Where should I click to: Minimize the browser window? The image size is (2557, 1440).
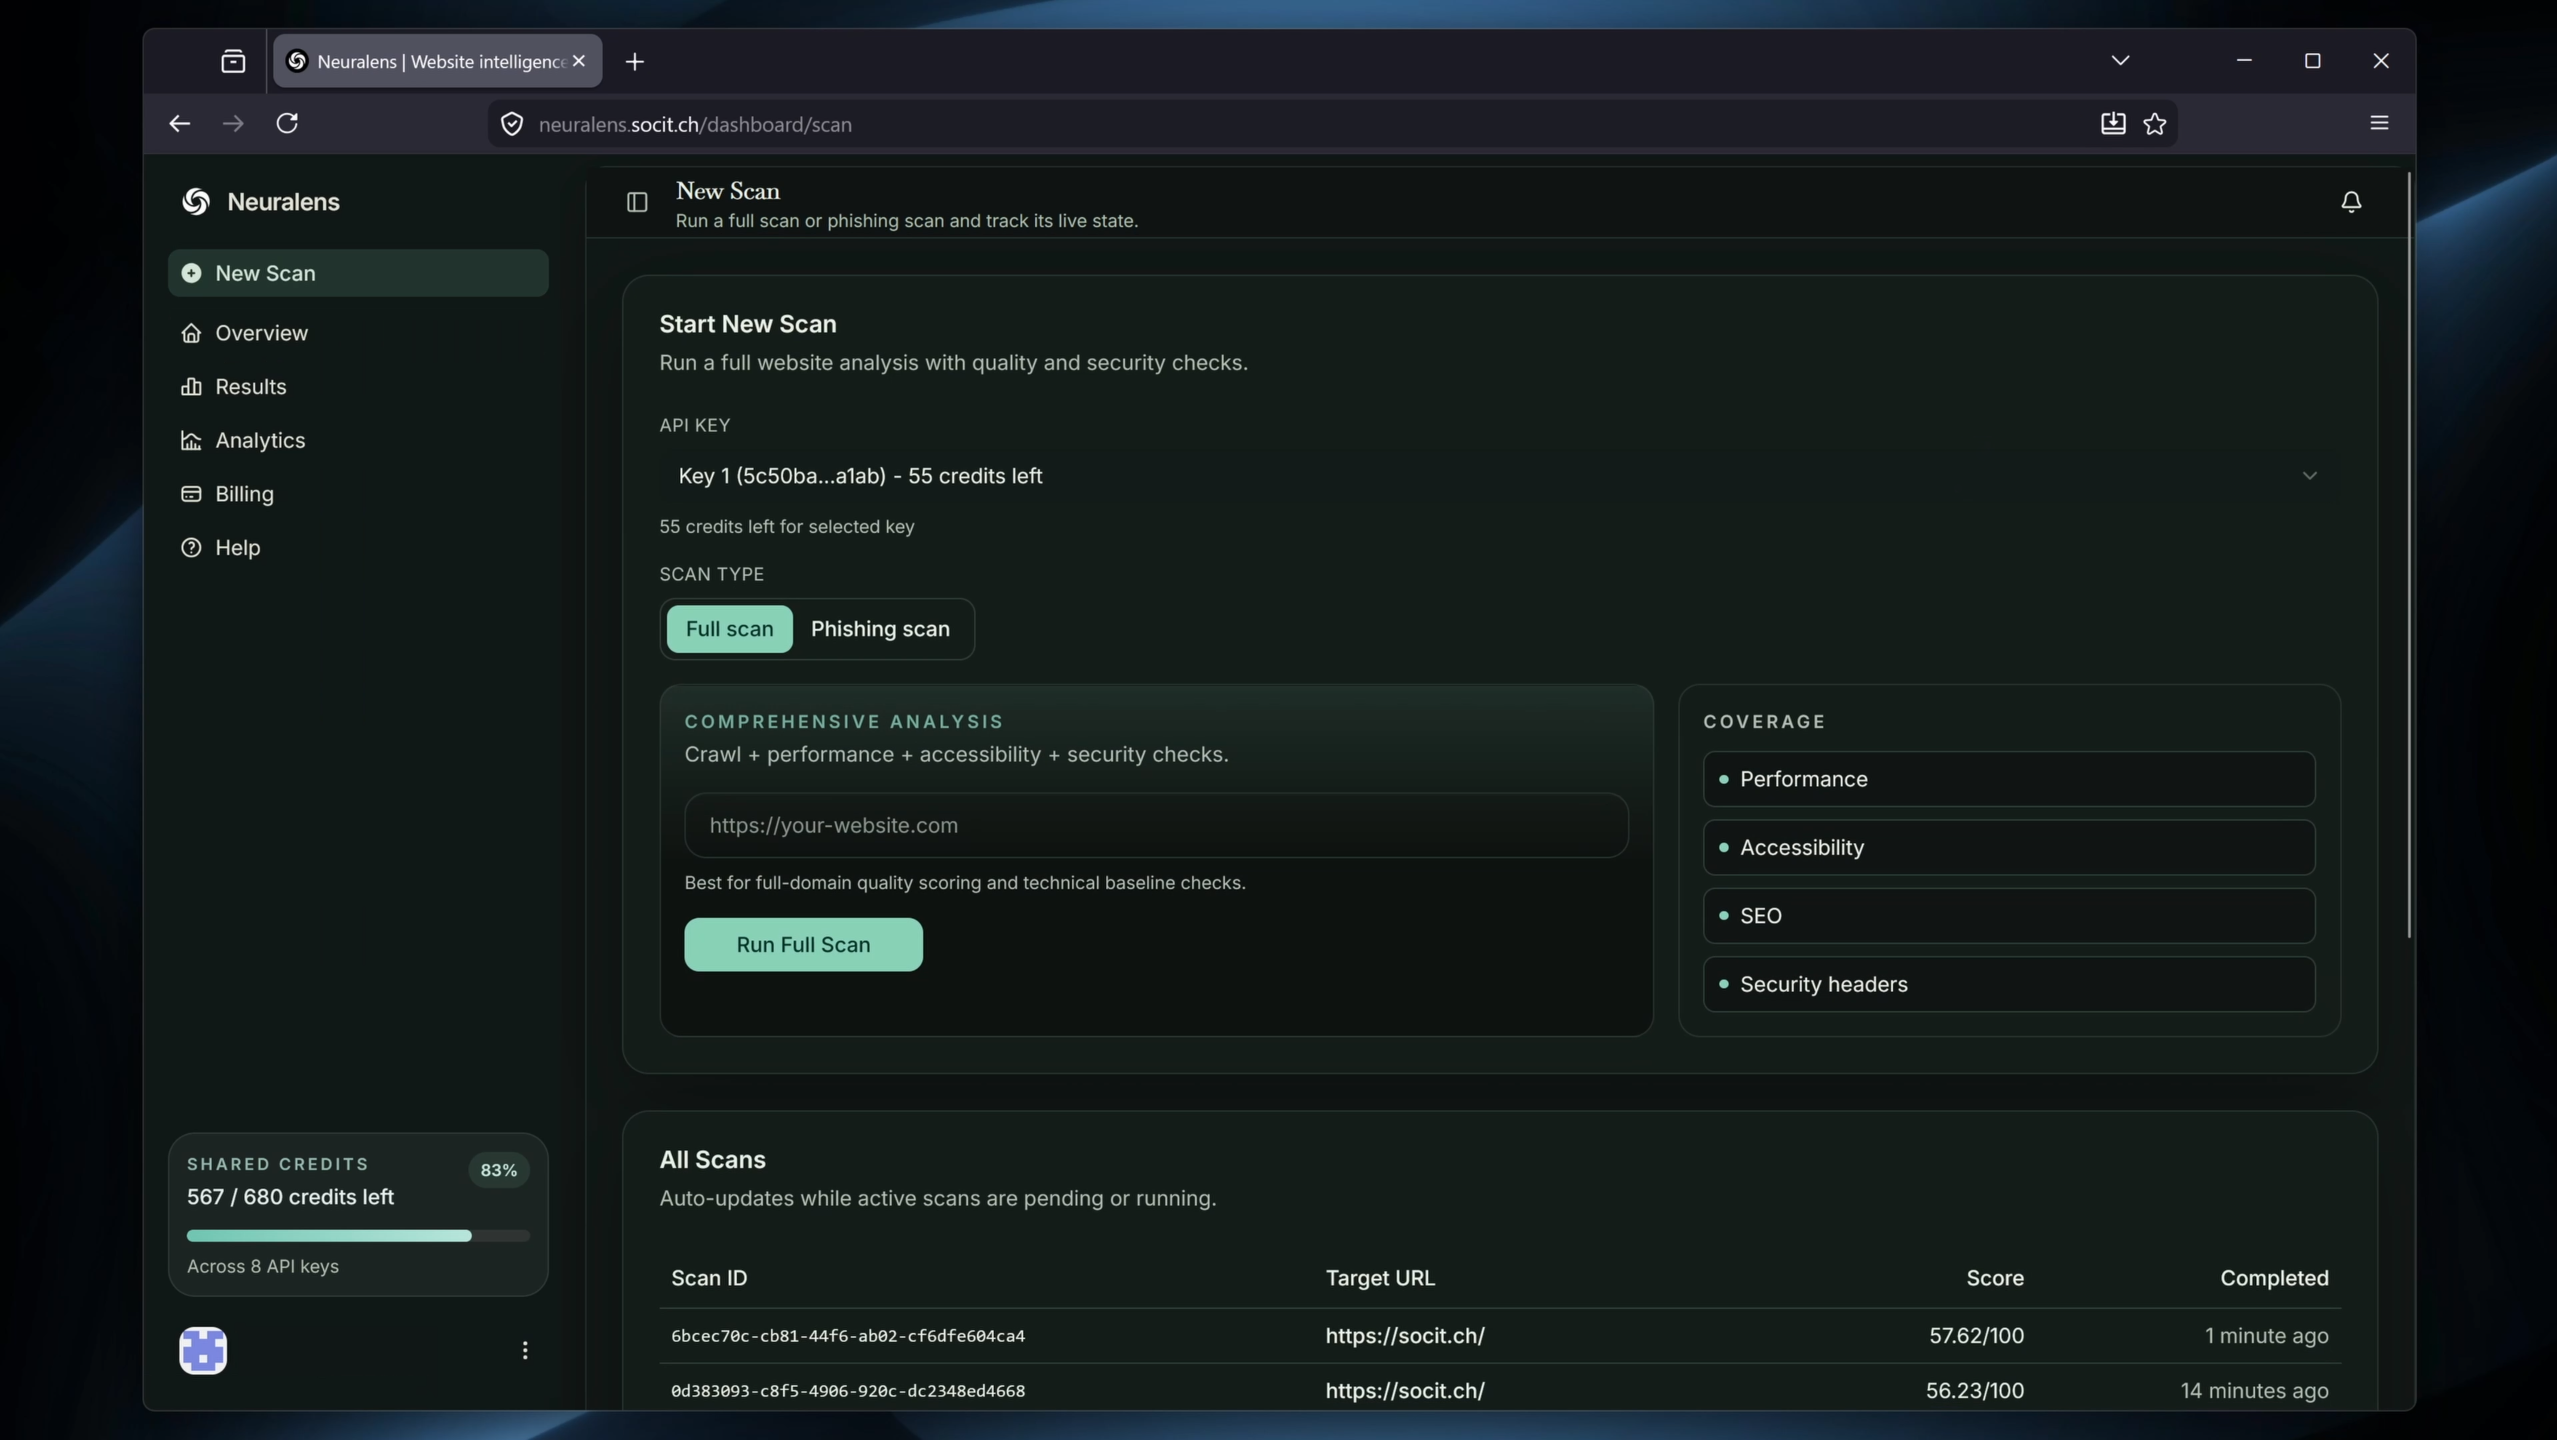2244,61
